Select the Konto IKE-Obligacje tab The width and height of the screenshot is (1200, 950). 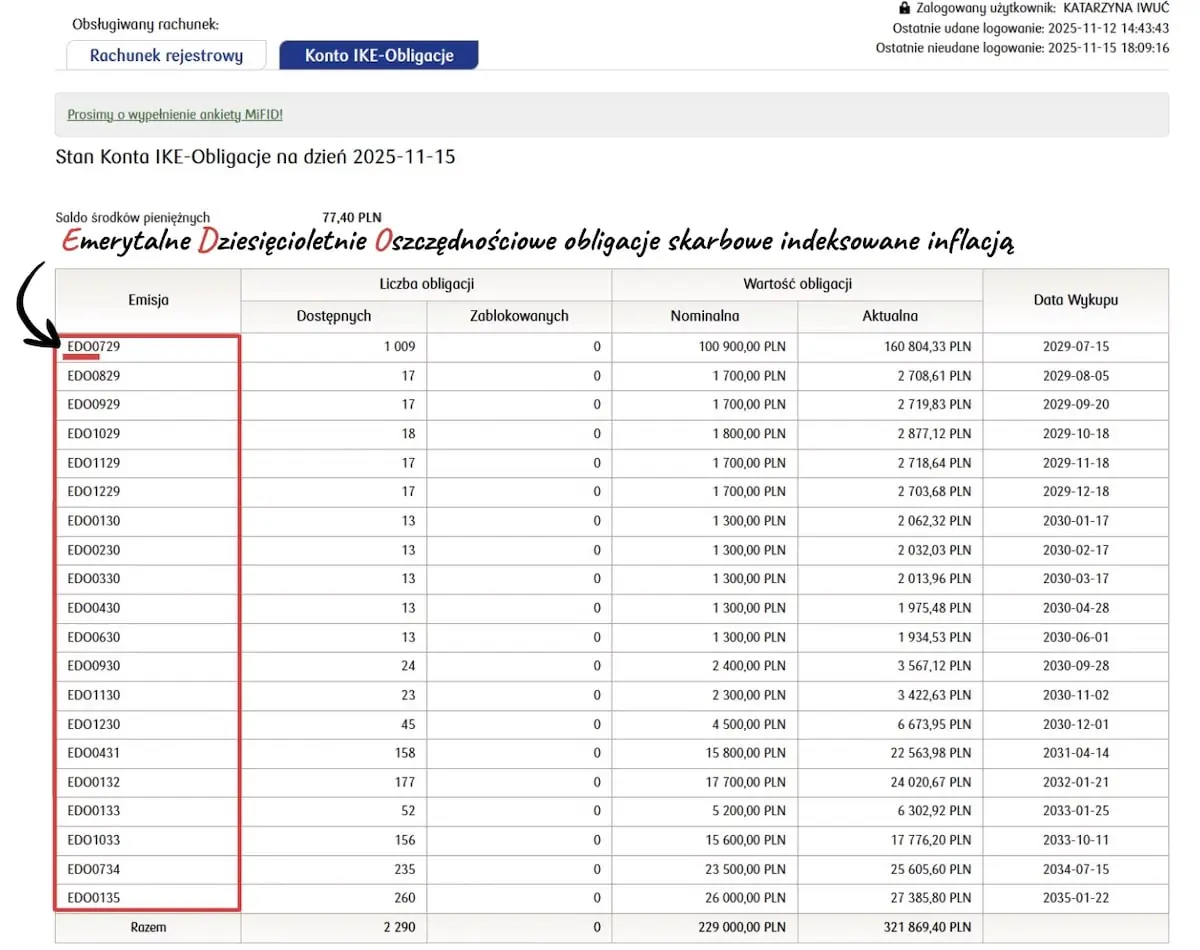tap(379, 56)
